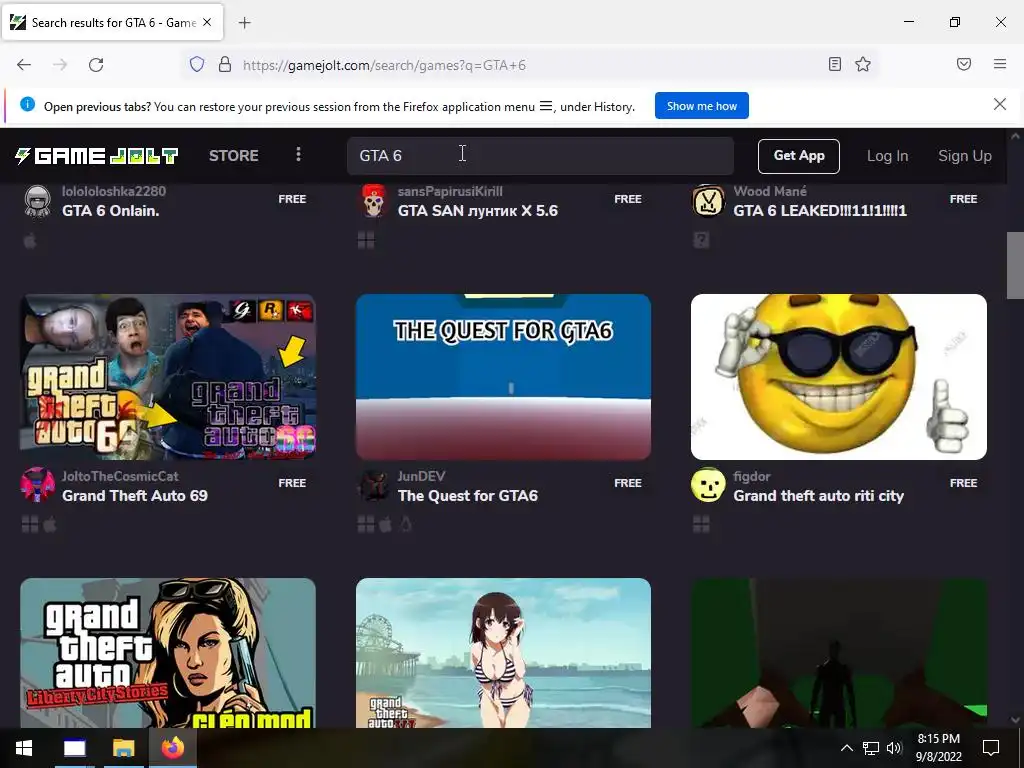Click JoltoTheCosmicCat developer name

120,477
